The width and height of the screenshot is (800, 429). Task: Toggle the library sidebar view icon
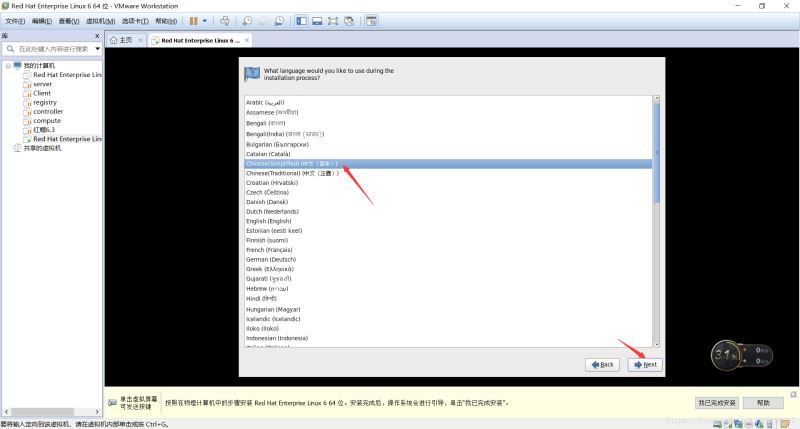point(302,20)
